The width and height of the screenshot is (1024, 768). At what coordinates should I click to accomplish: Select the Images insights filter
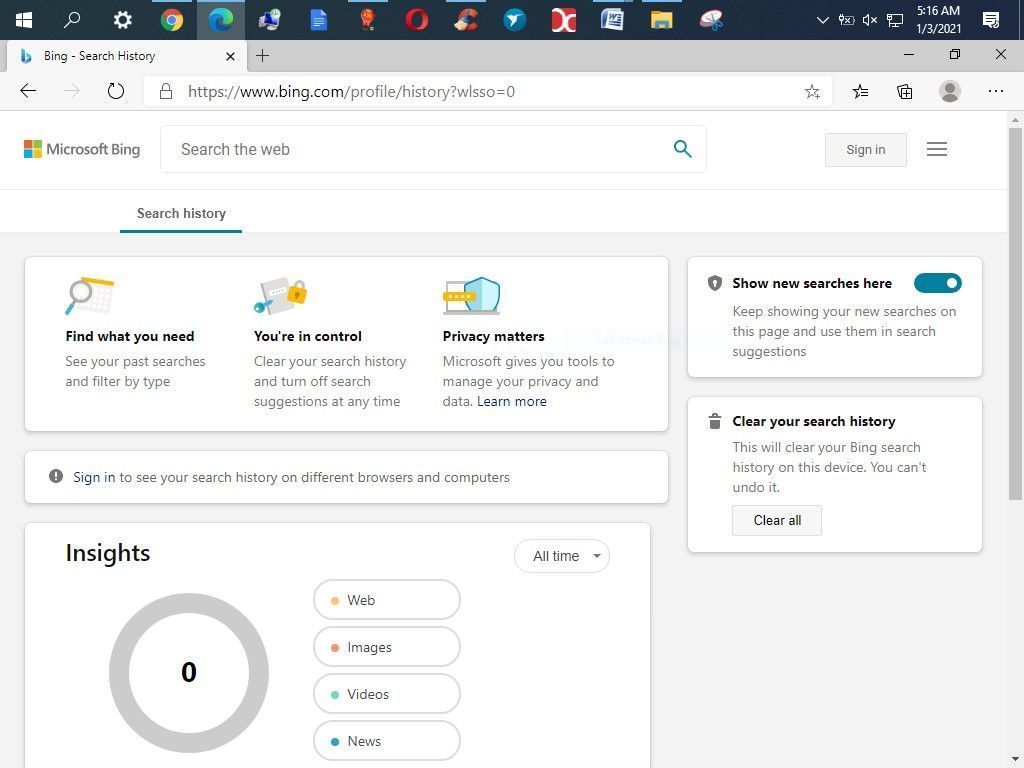[x=387, y=647]
